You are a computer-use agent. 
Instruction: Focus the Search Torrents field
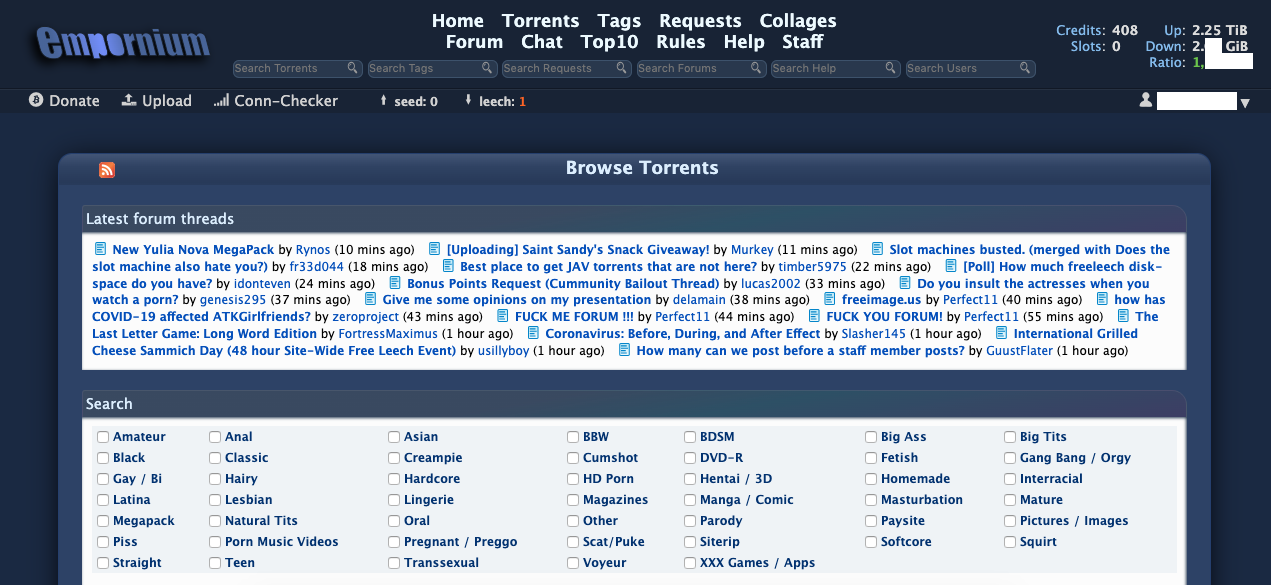297,68
